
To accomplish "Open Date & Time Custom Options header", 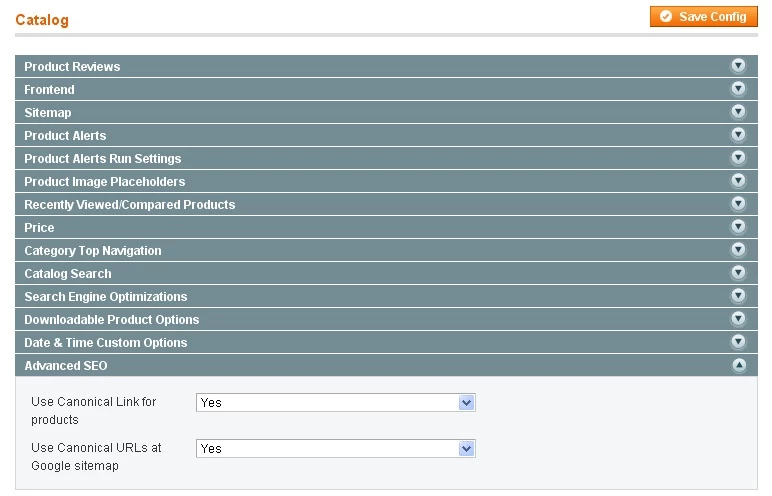I will (386, 342).
